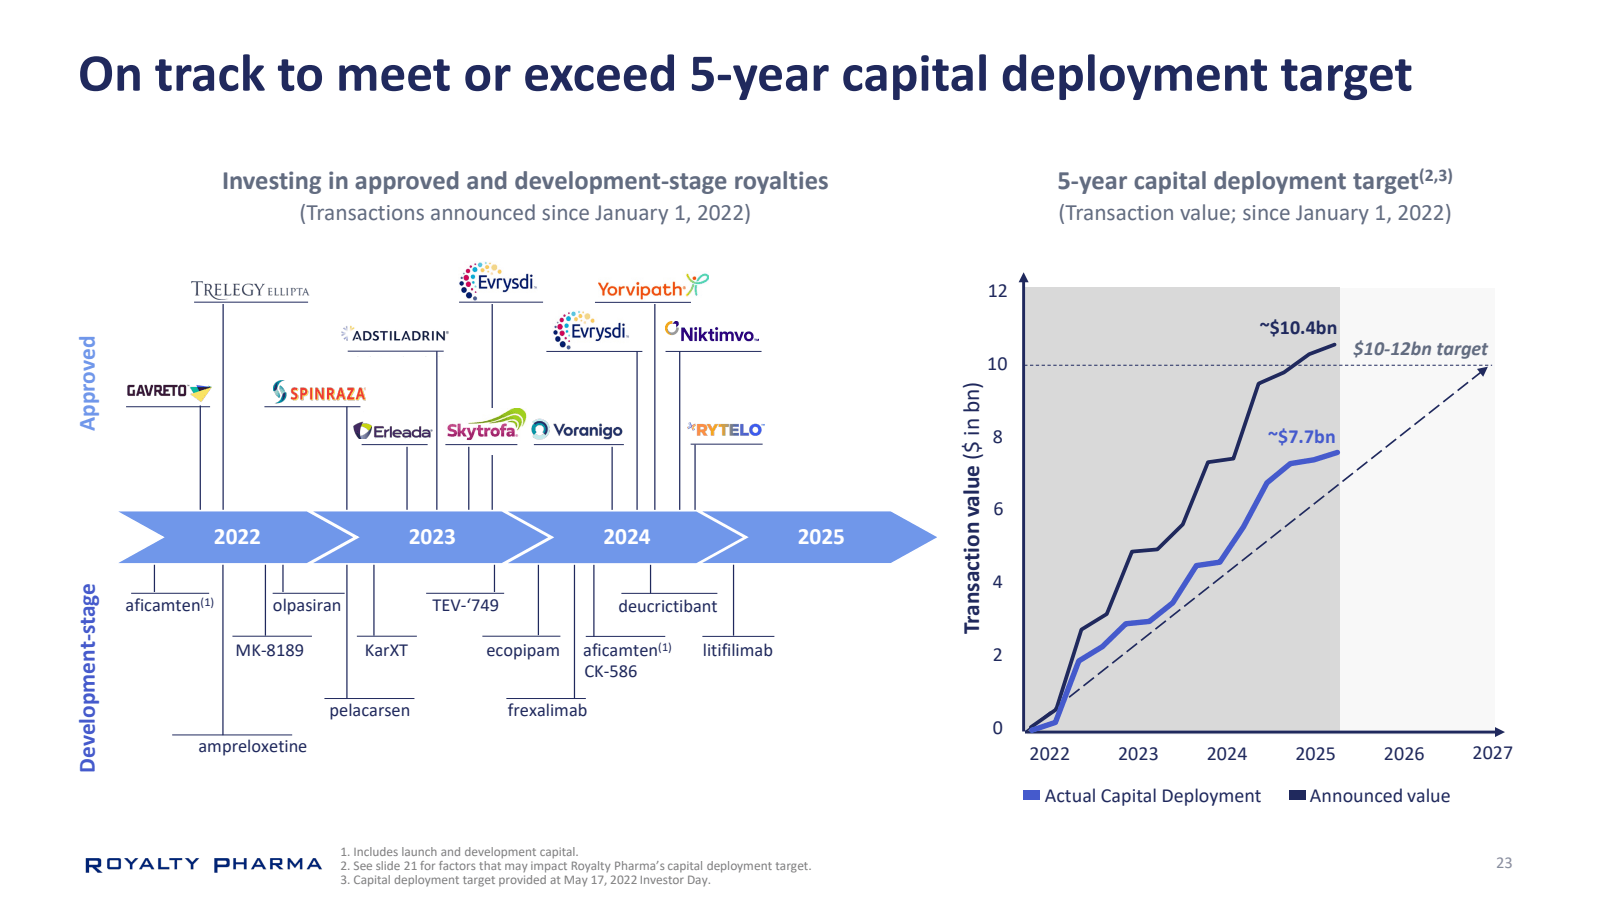1600x900 pixels.
Task: Select the 2022 timeline arrow
Action: coord(237,537)
